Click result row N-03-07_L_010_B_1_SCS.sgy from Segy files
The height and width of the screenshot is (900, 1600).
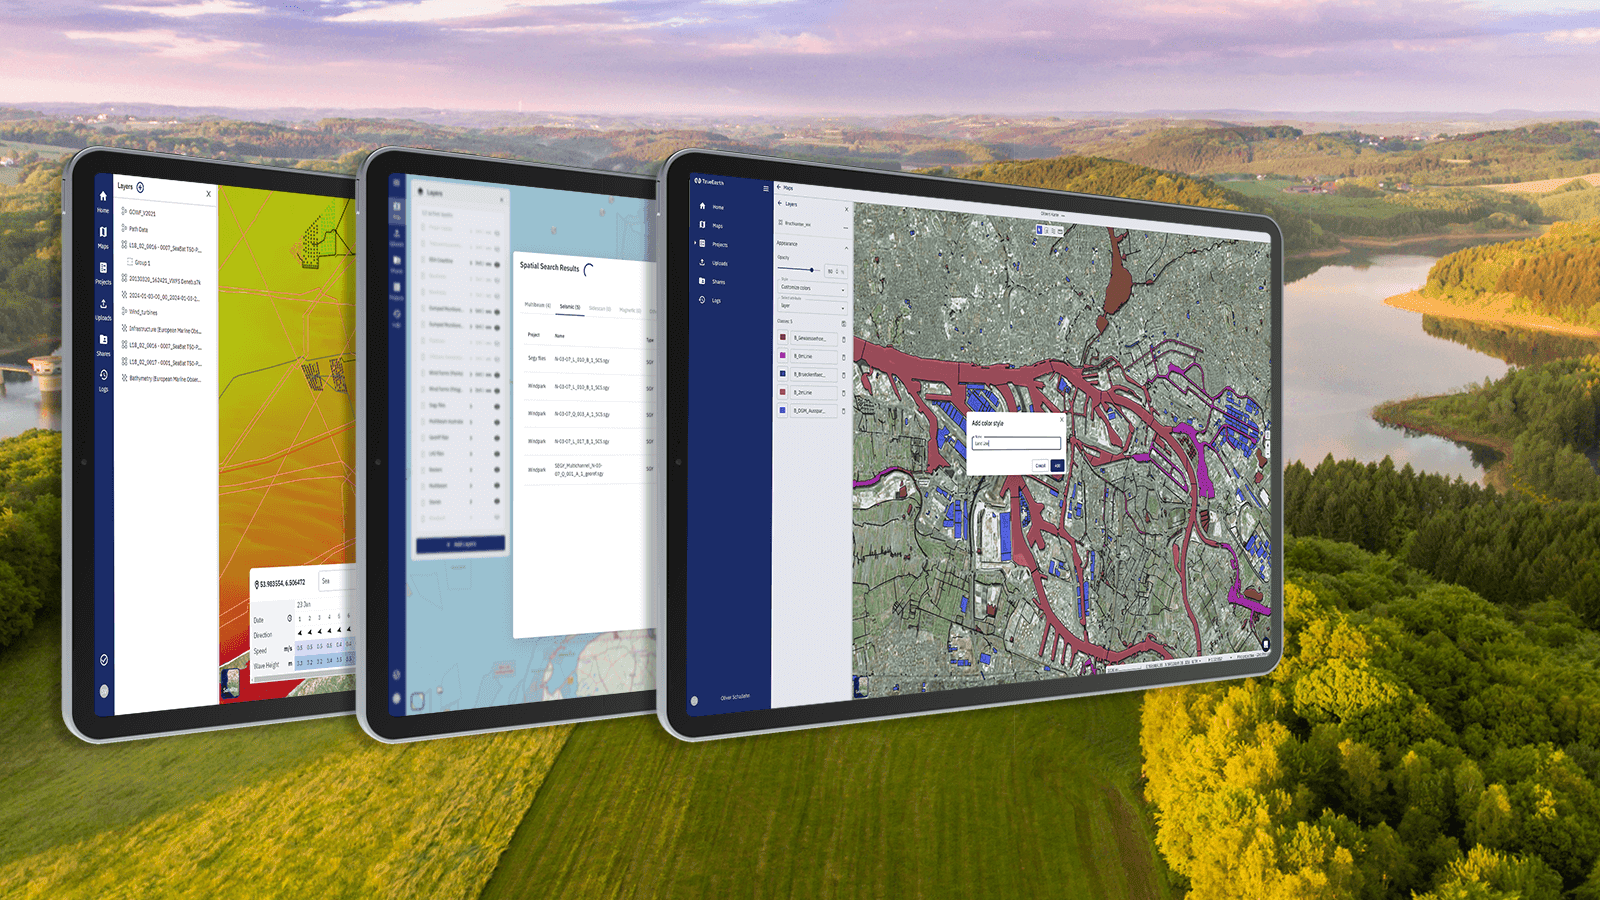coord(589,359)
